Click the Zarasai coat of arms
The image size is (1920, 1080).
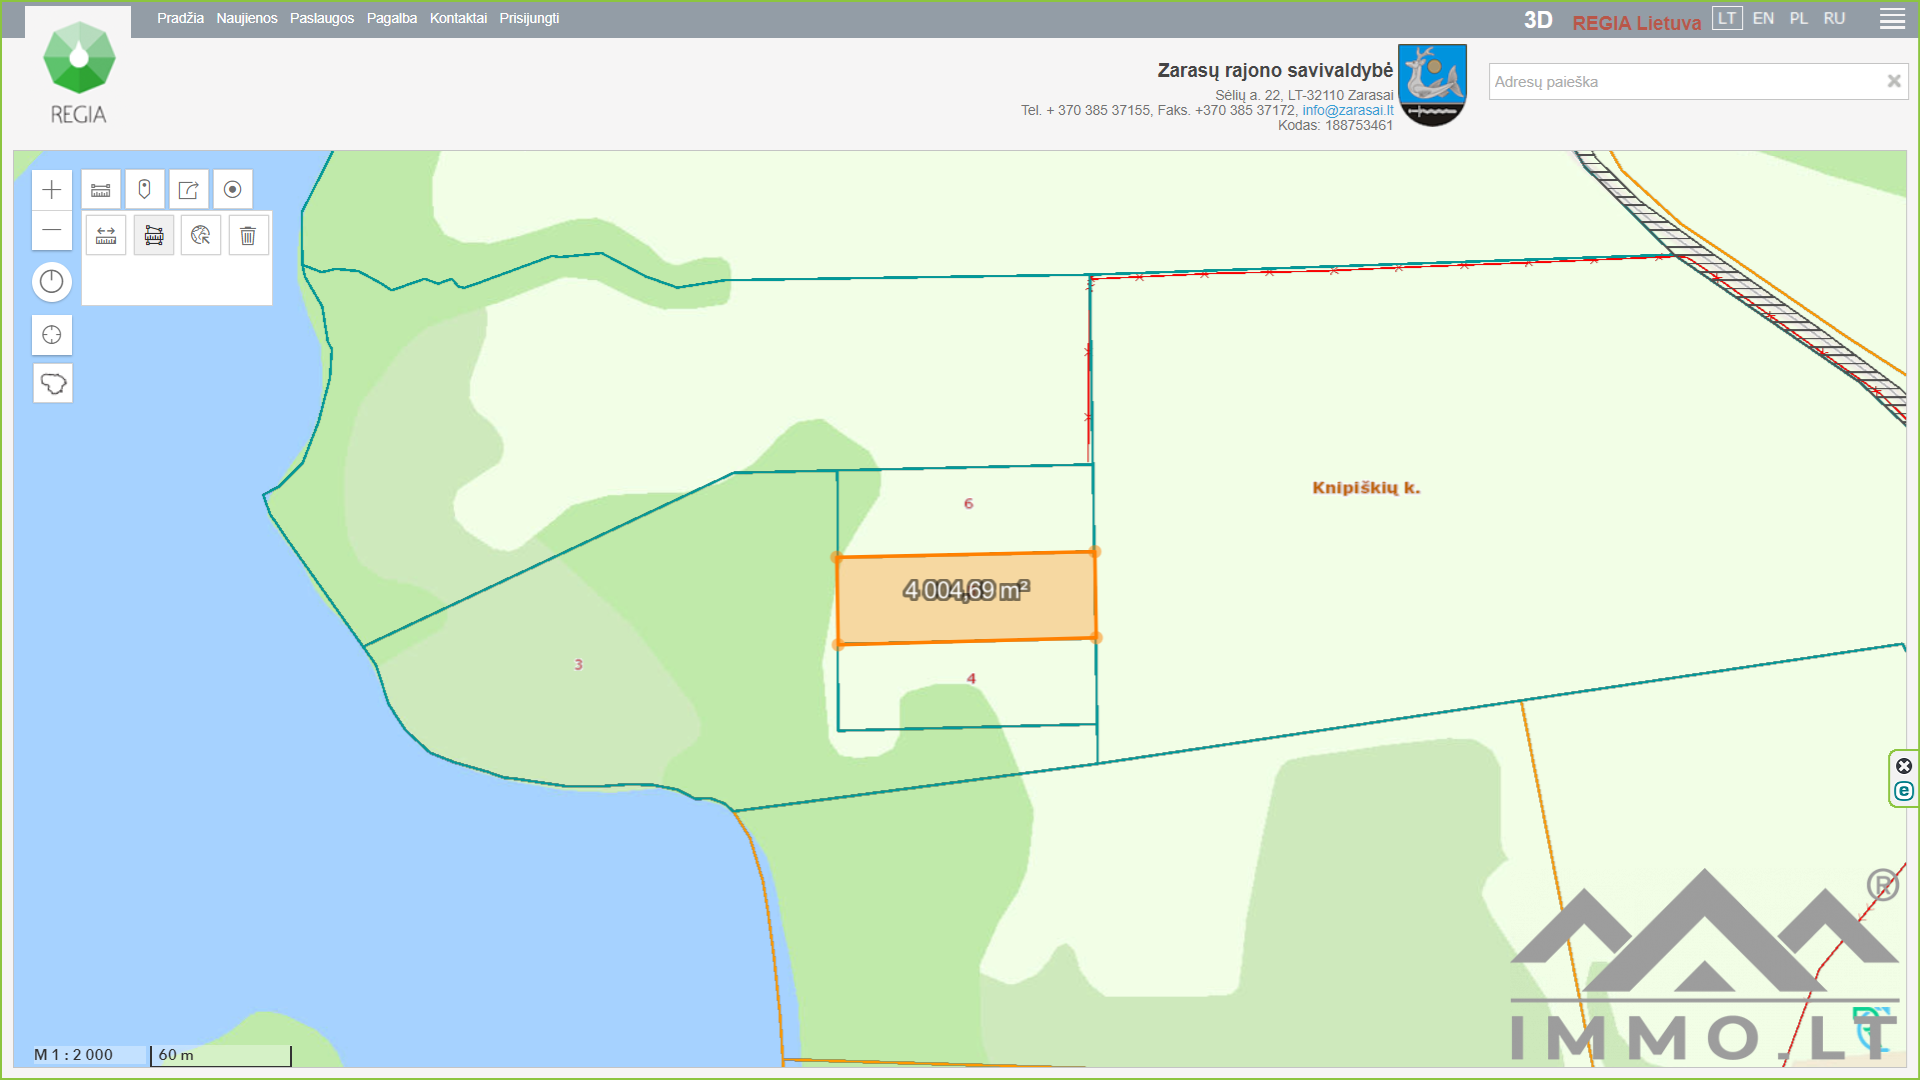1432,85
